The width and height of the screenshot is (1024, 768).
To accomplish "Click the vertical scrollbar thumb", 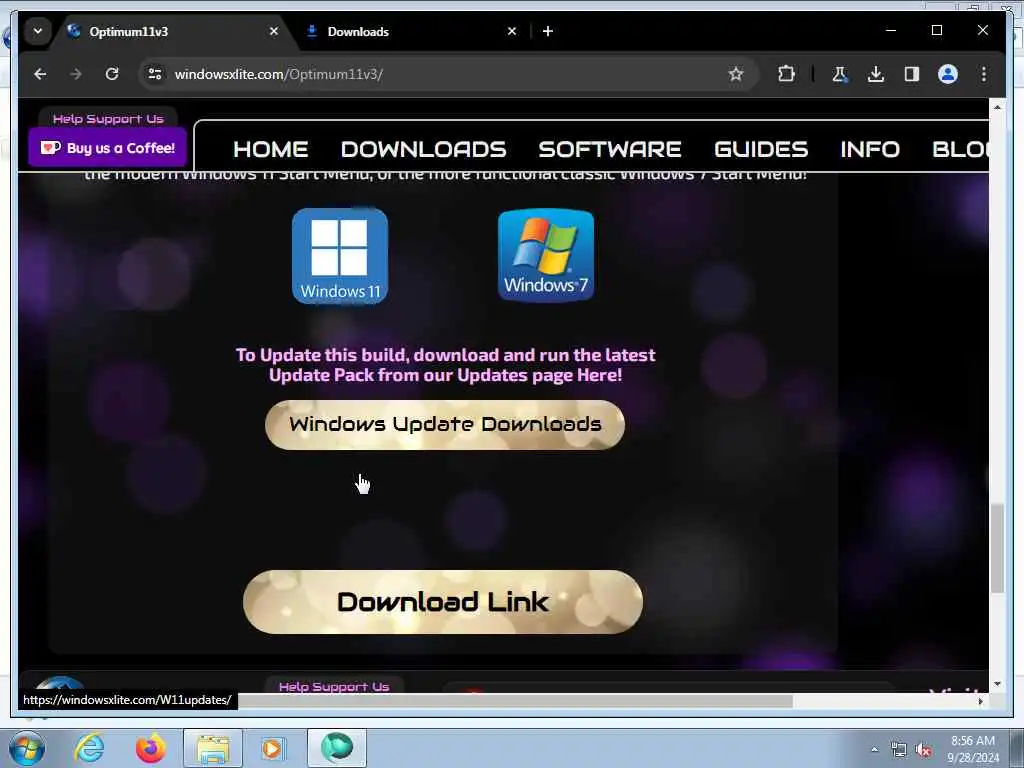I will pyautogui.click(x=997, y=549).
